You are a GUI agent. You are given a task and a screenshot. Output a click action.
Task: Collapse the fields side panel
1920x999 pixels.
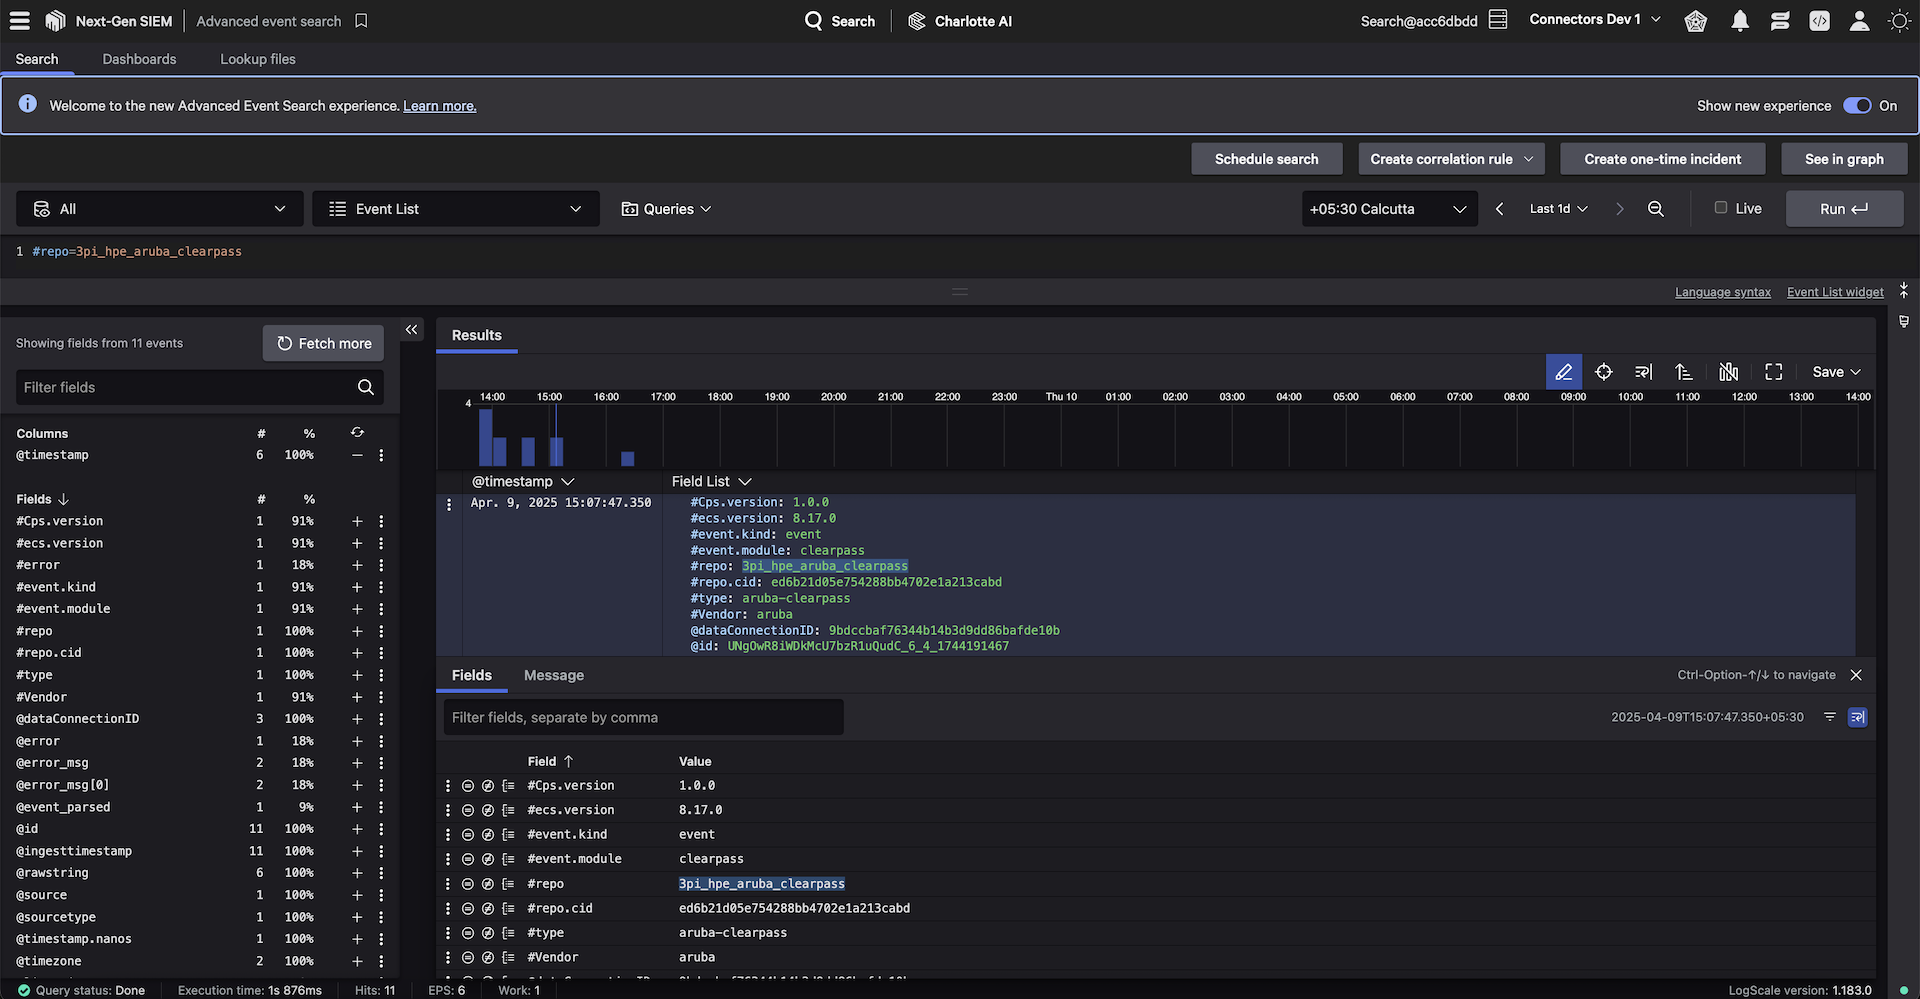pos(411,330)
